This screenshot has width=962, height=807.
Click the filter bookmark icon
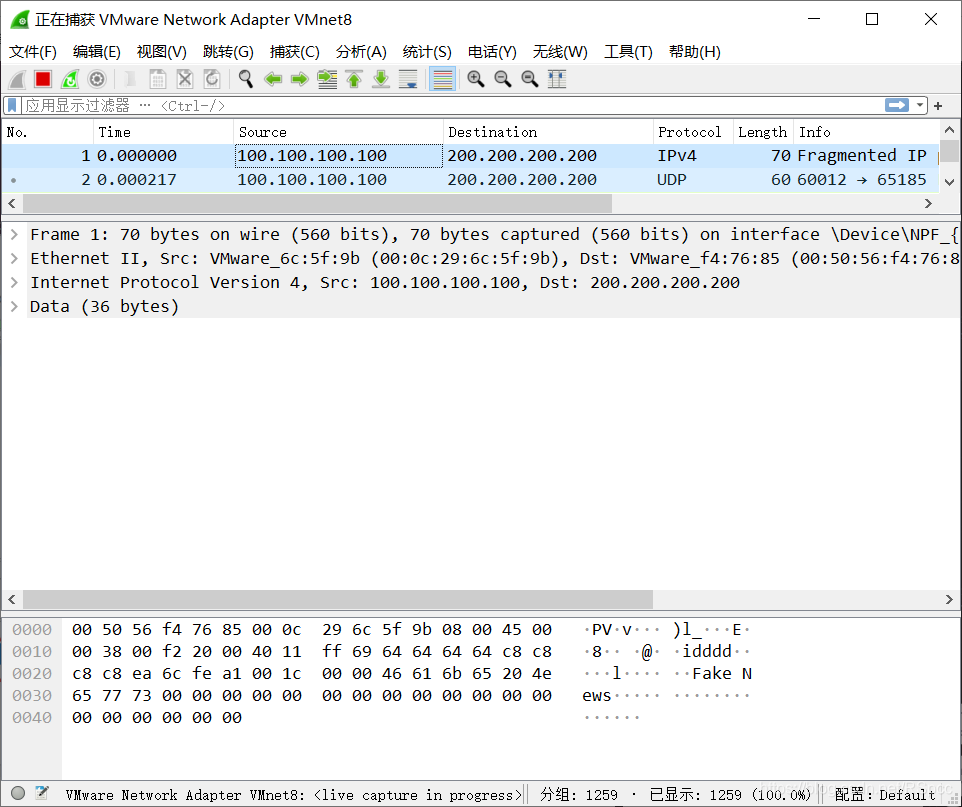click(x=12, y=106)
